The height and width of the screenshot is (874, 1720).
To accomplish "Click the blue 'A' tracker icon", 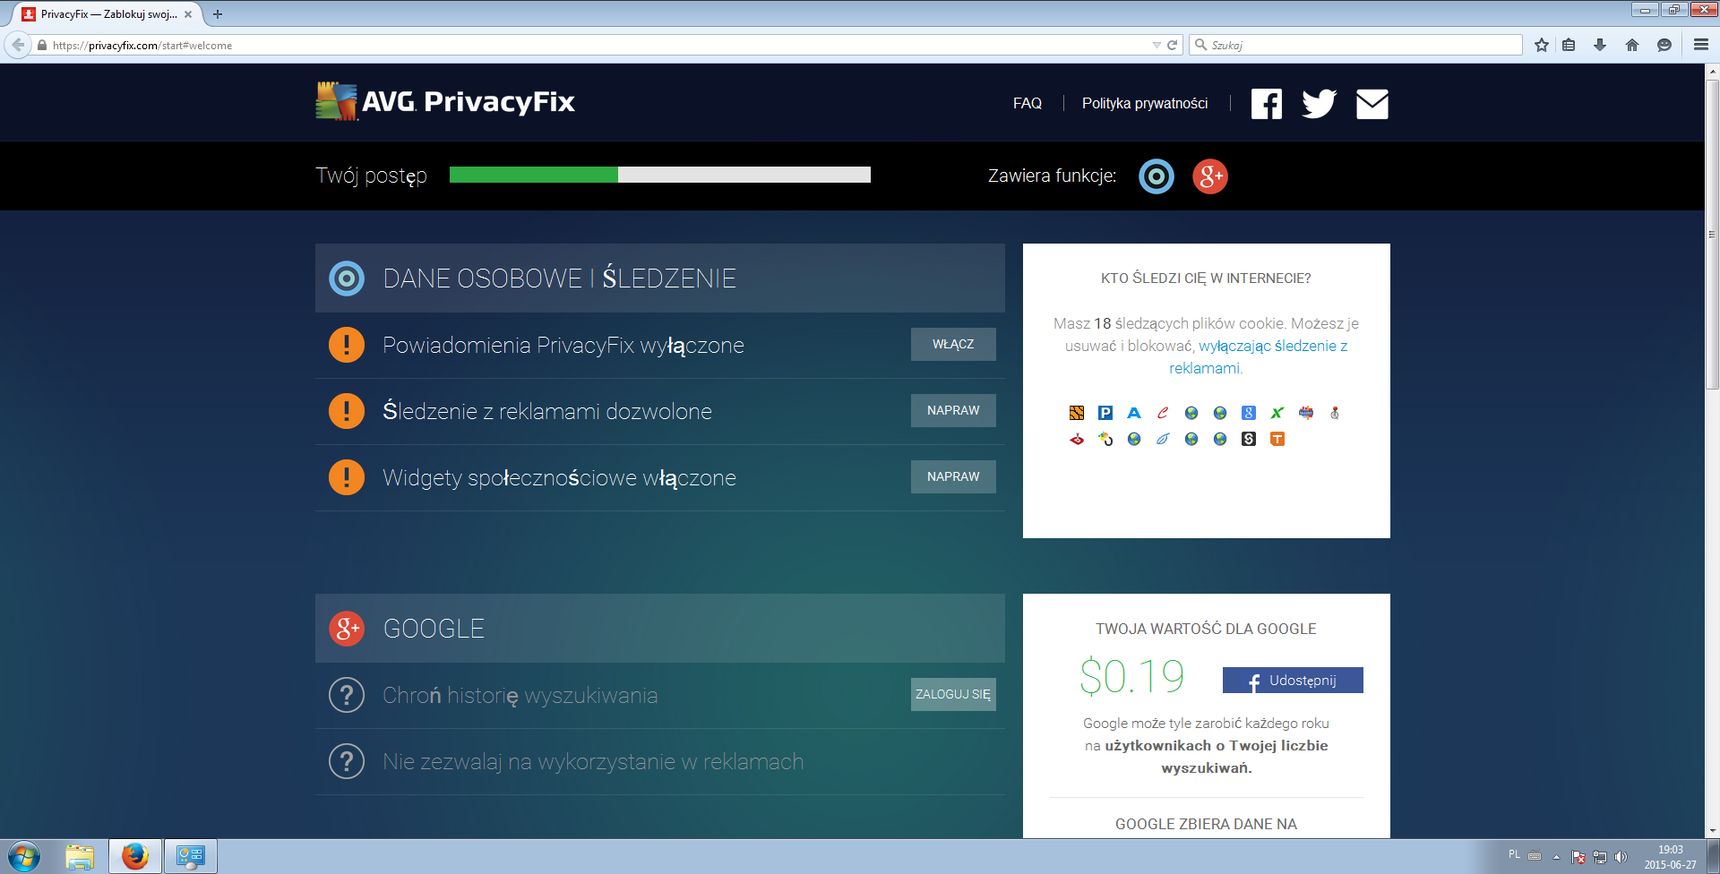I will (1134, 413).
